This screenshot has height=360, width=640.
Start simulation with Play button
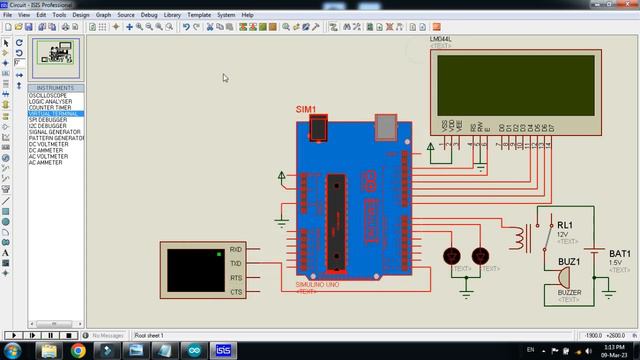click(x=14, y=336)
